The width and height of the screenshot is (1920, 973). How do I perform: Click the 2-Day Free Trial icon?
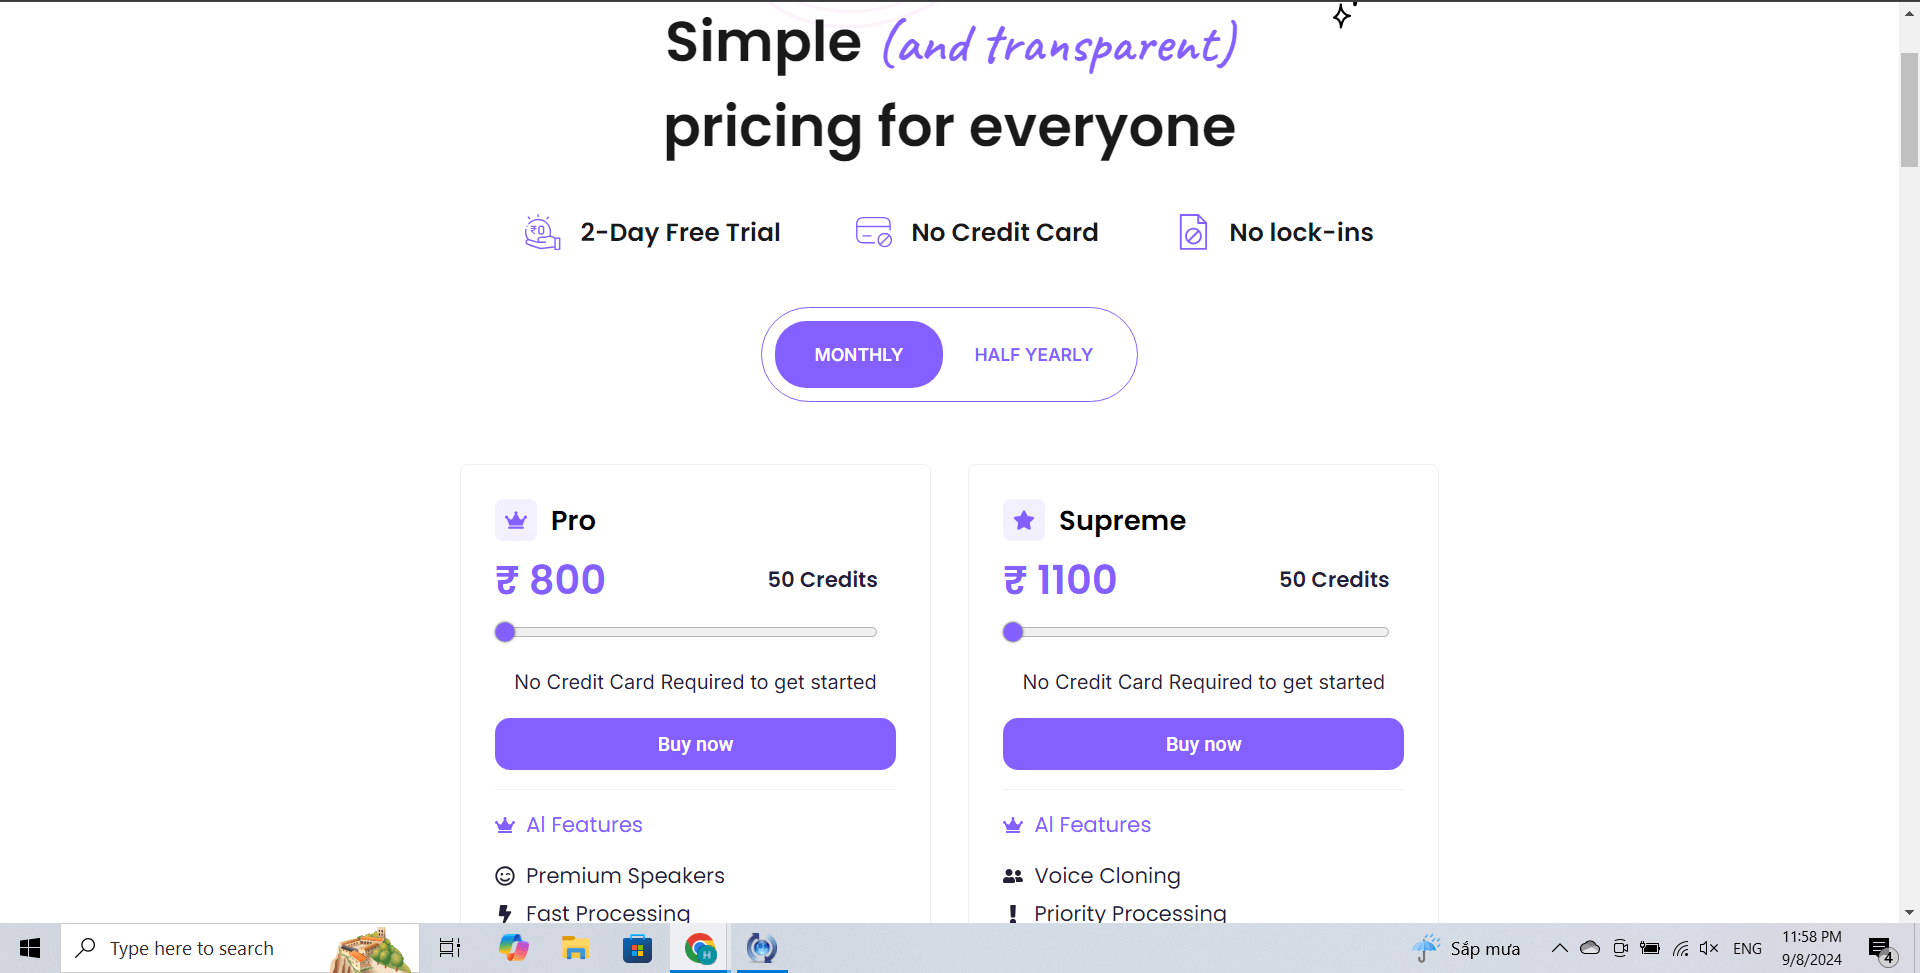coord(542,232)
